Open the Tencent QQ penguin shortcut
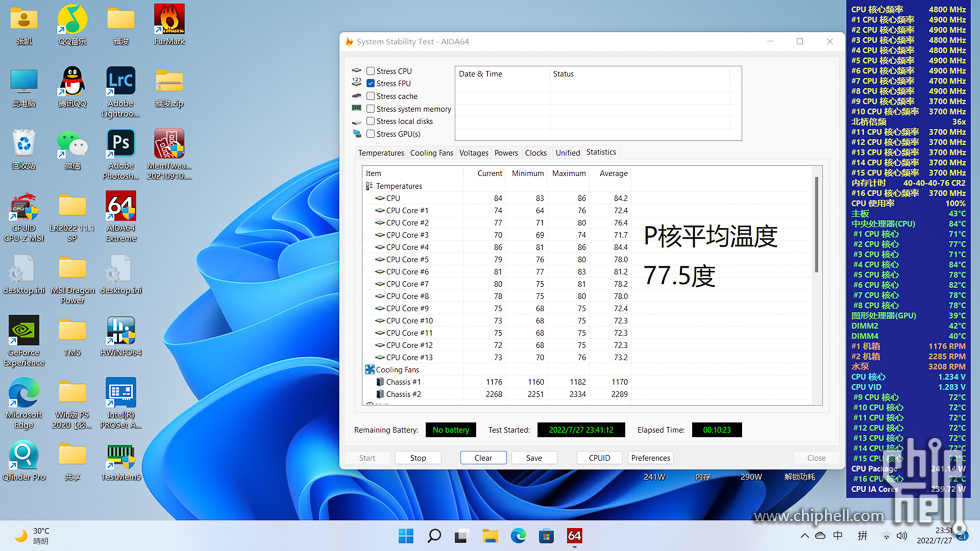 point(72,87)
